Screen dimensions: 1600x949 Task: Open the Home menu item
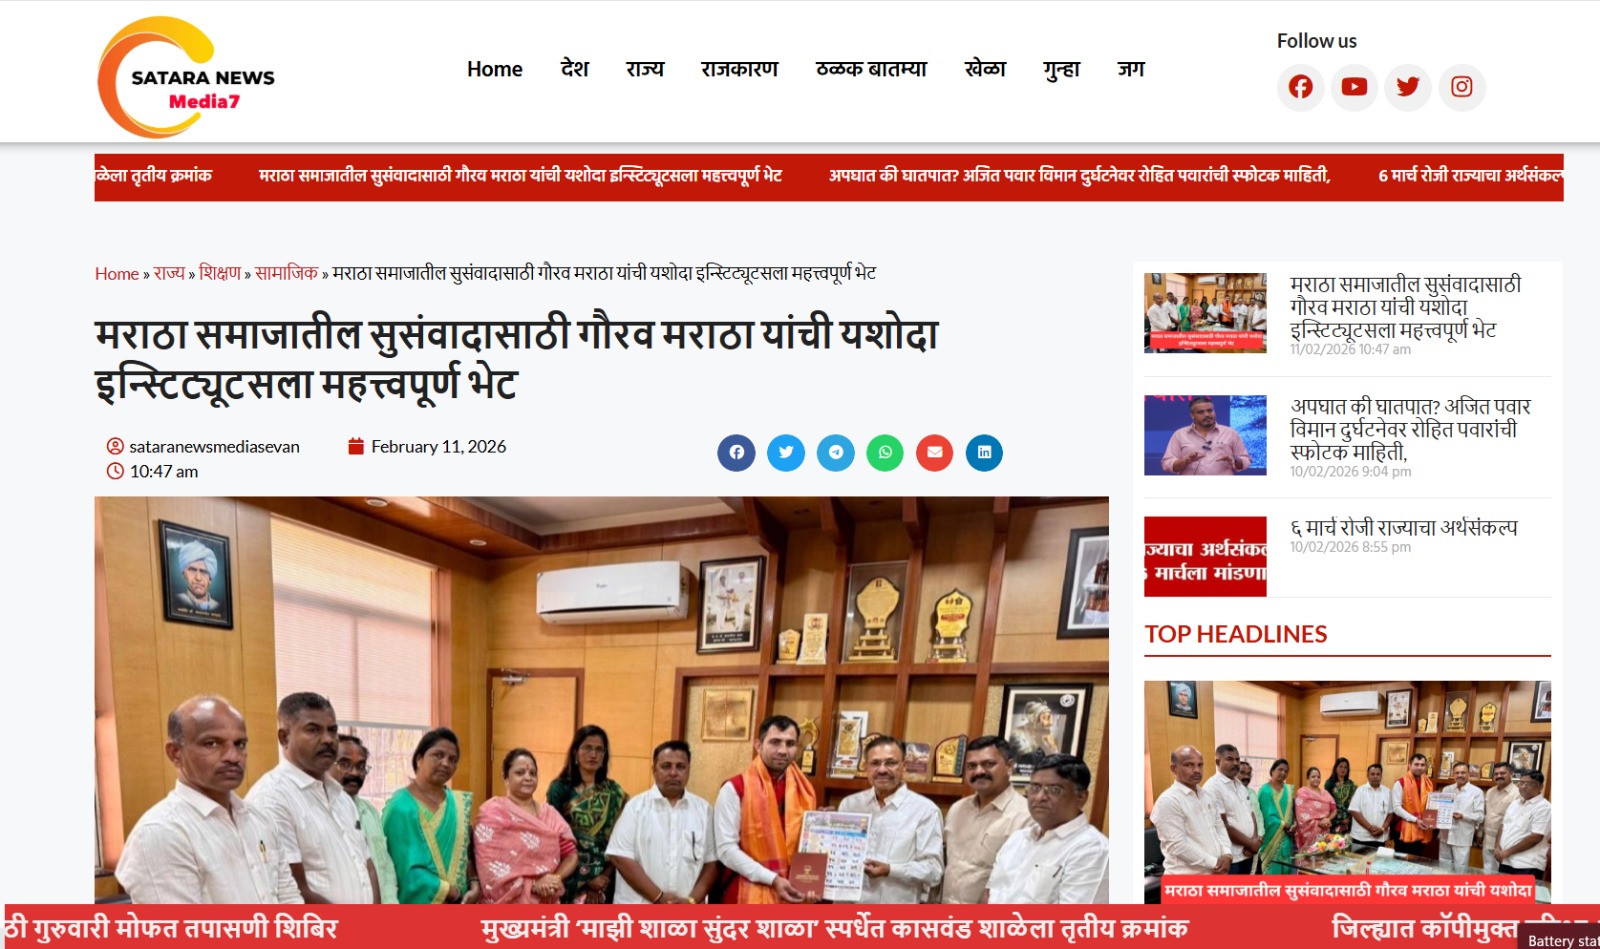click(x=495, y=69)
